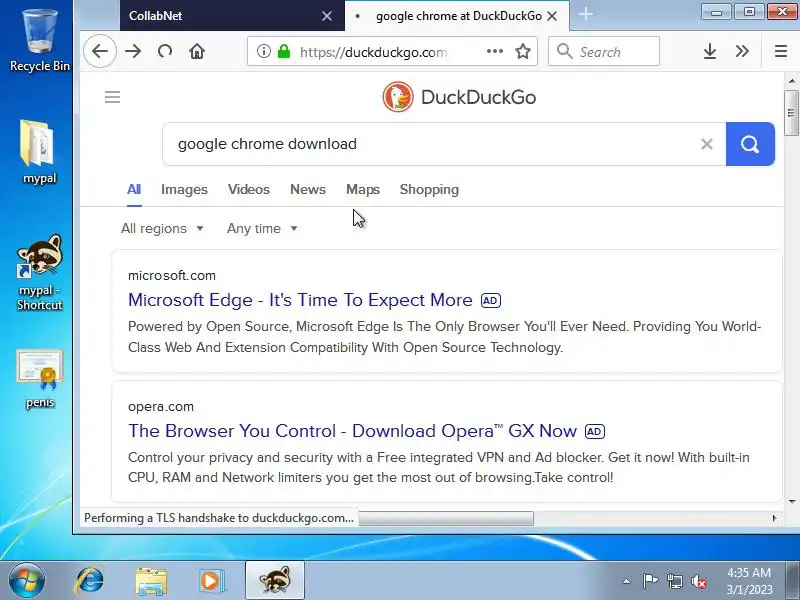Click the vertical scrollbar down arrow

tap(792, 502)
